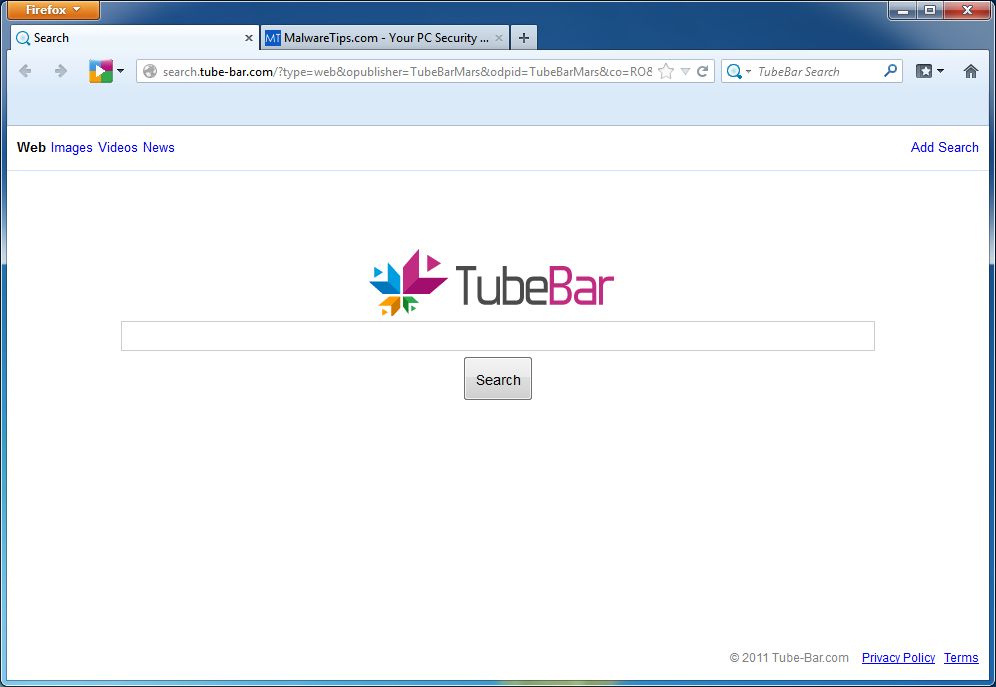The image size is (996, 687).
Task: Go forward with the forward arrow
Action: [61, 71]
